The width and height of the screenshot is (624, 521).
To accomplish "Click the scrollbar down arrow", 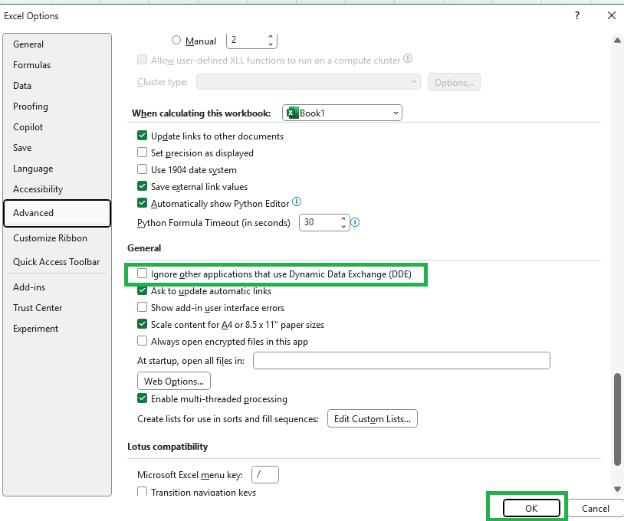I will point(617,489).
